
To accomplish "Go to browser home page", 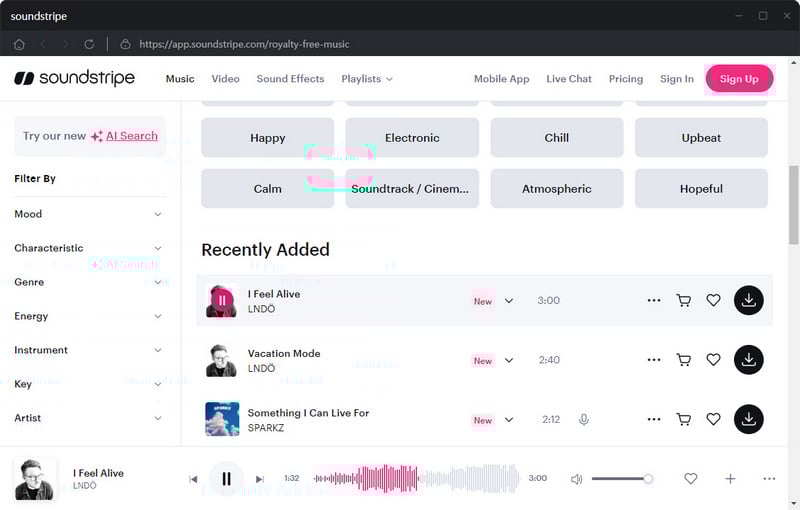I will click(x=19, y=44).
